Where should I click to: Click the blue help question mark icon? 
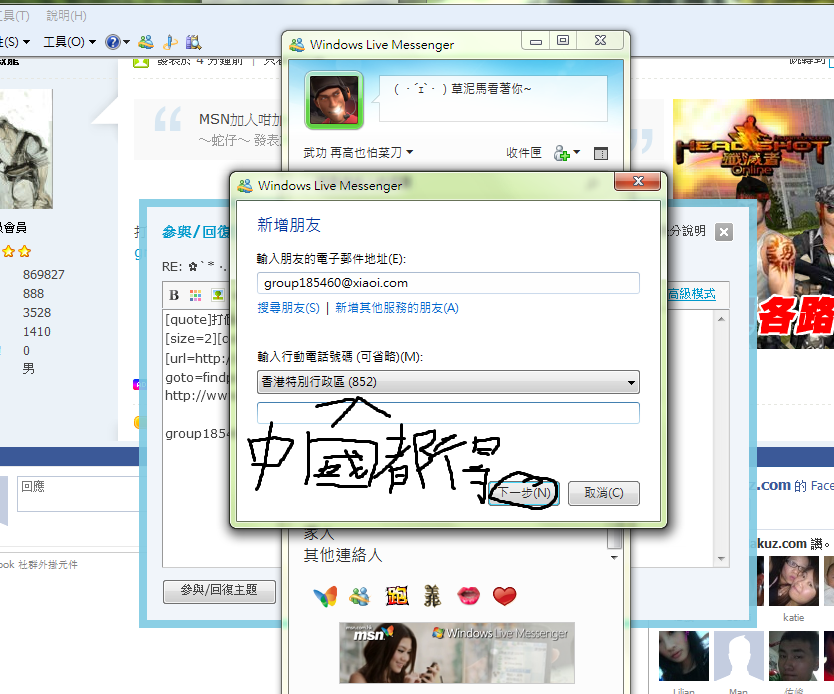coord(113,42)
